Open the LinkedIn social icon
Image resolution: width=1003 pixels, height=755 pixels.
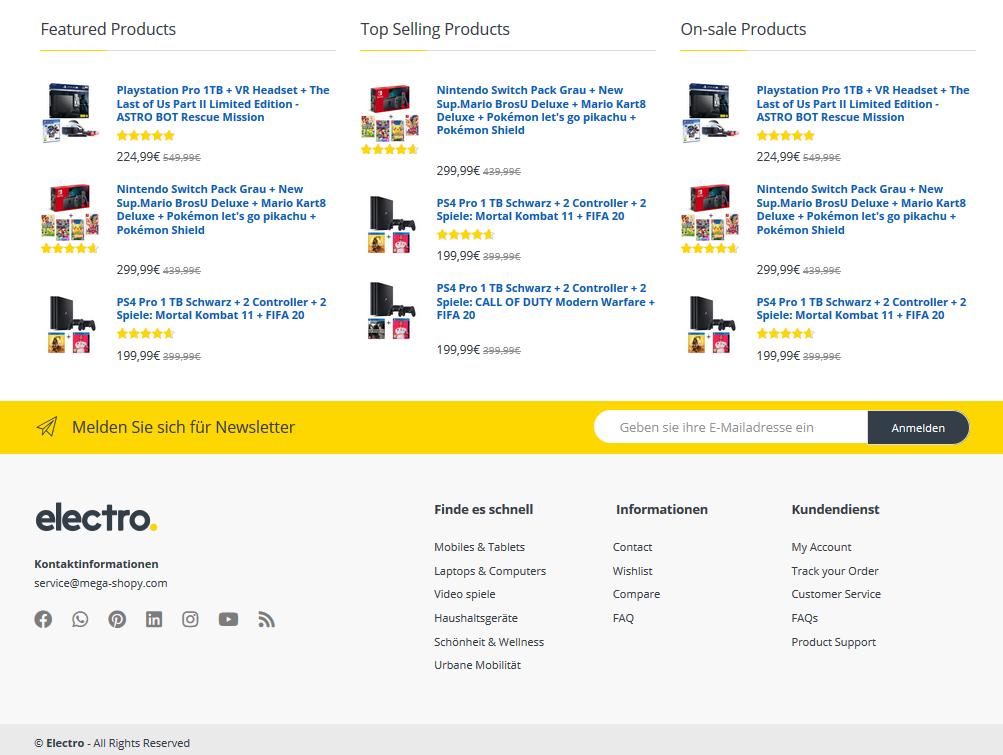point(154,619)
